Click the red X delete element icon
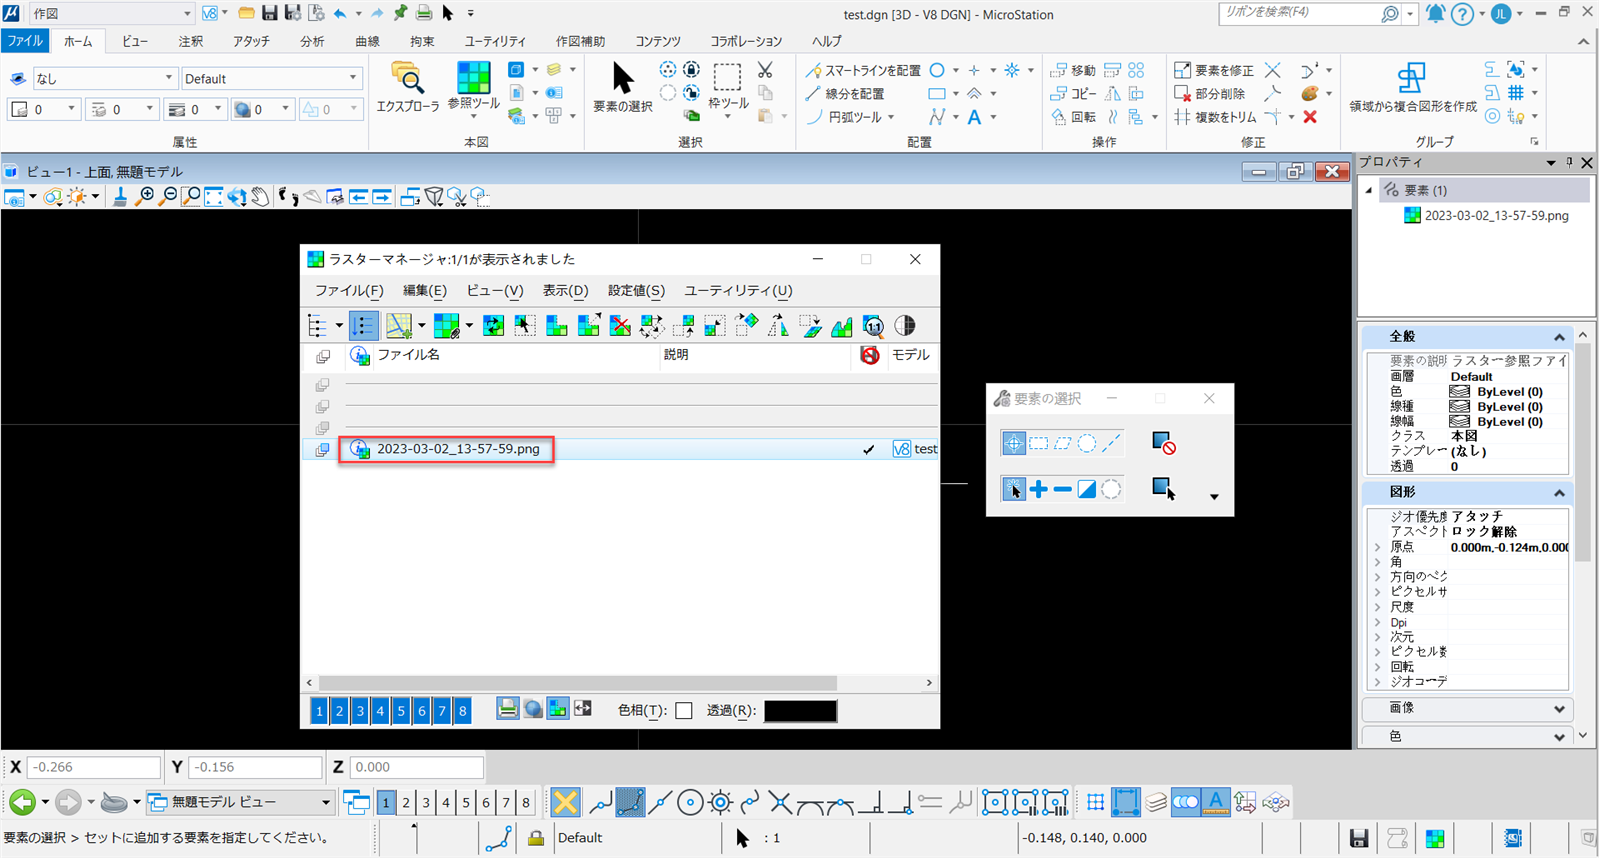This screenshot has height=858, width=1599. 1310,117
